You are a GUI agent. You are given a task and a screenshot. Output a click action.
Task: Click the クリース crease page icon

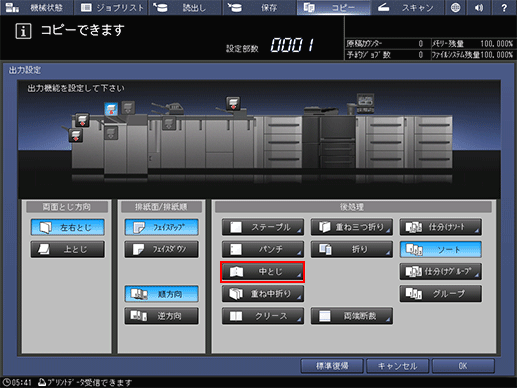236,316
